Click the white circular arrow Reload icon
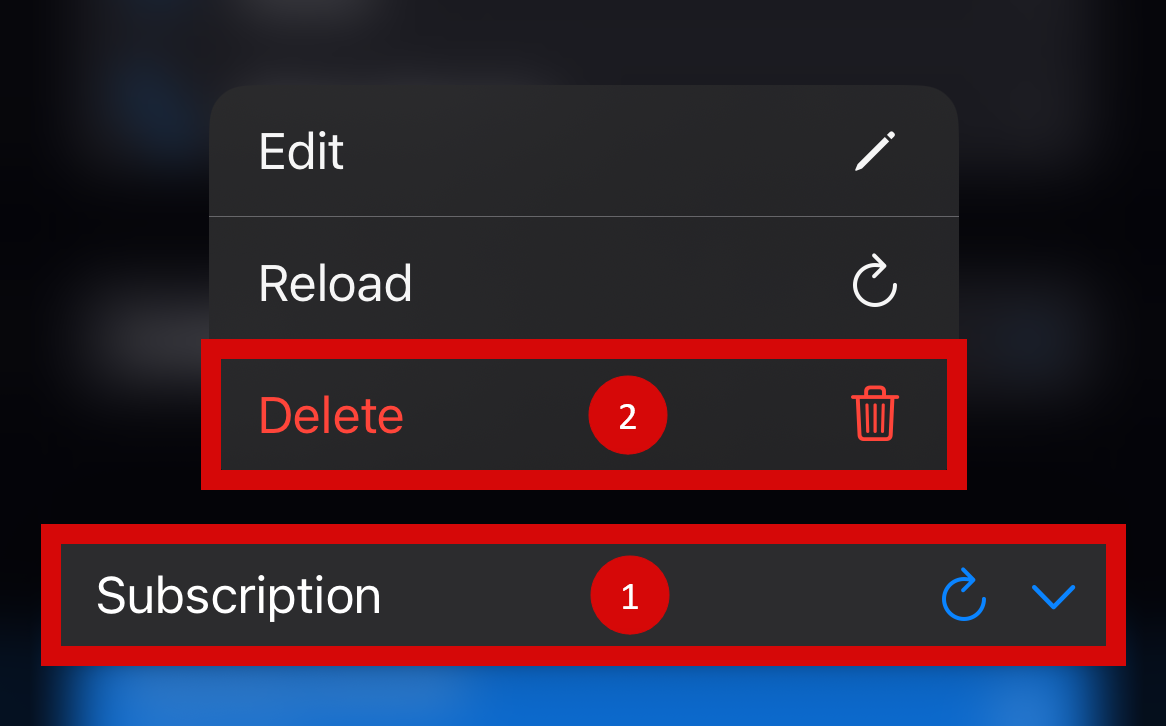Image resolution: width=1166 pixels, height=726 pixels. click(874, 280)
